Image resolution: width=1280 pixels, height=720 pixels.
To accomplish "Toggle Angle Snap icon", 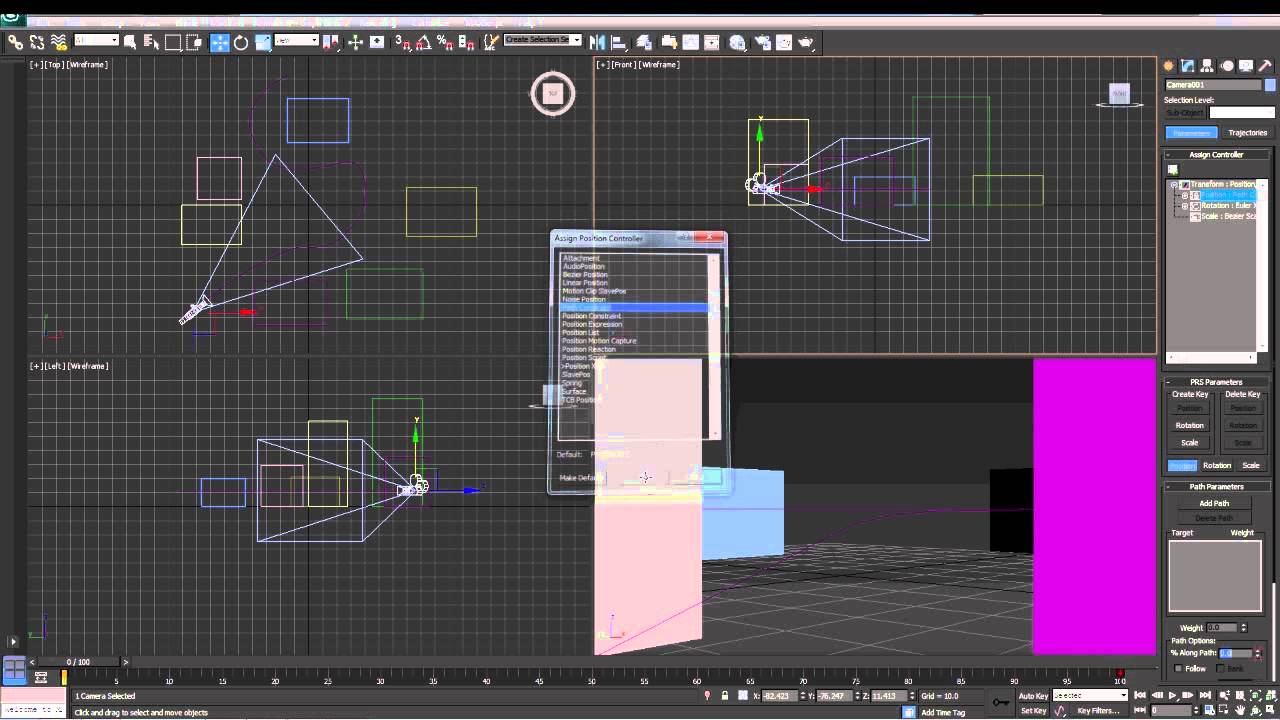I will (x=423, y=42).
